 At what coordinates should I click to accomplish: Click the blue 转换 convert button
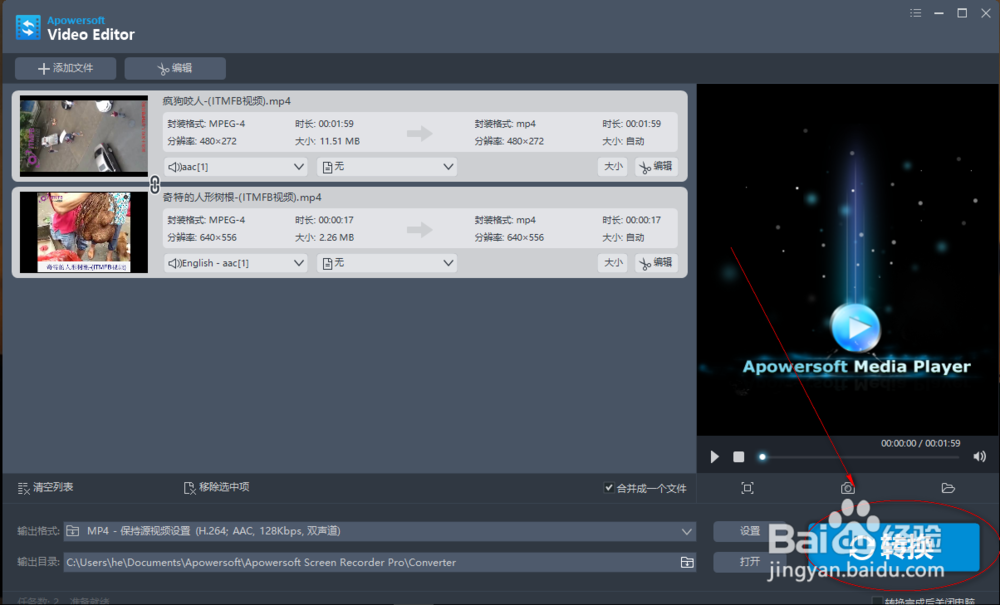click(893, 547)
